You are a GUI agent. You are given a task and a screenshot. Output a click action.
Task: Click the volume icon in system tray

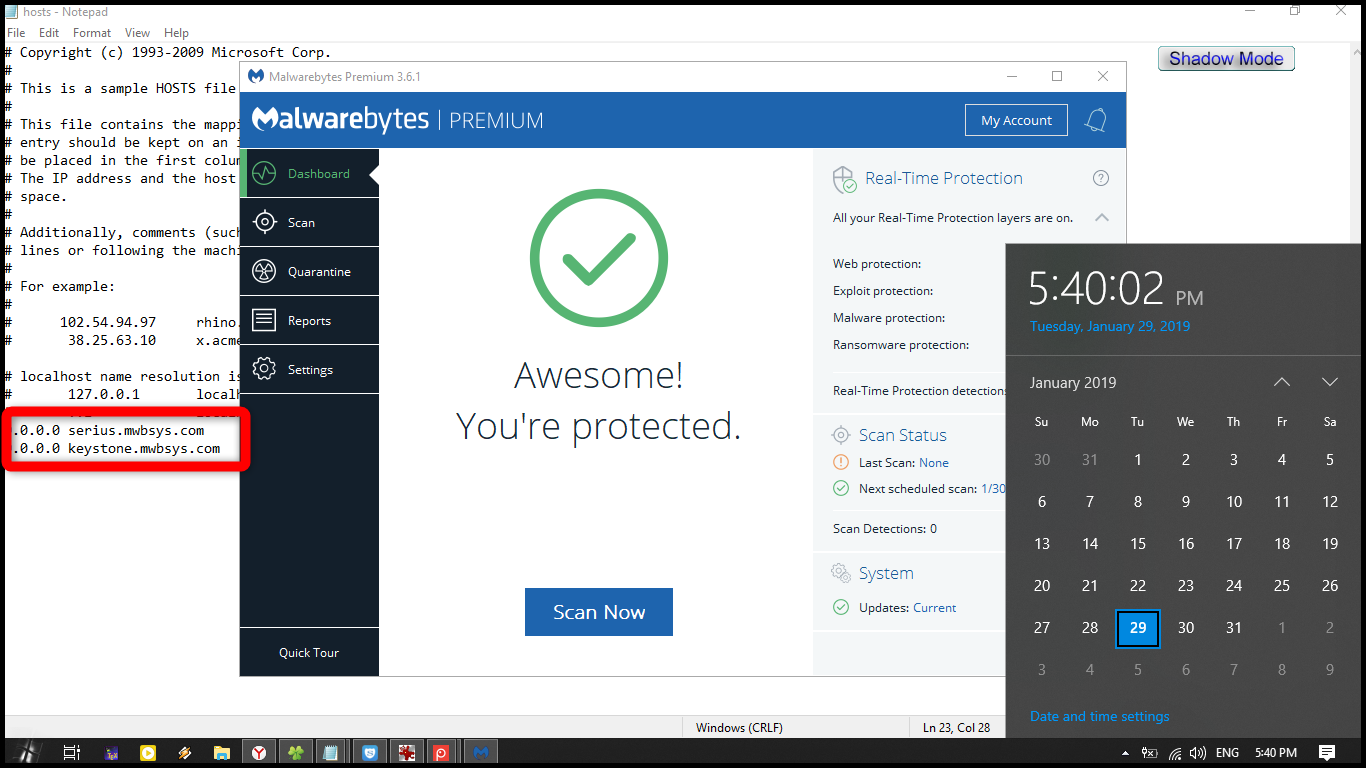click(1198, 753)
